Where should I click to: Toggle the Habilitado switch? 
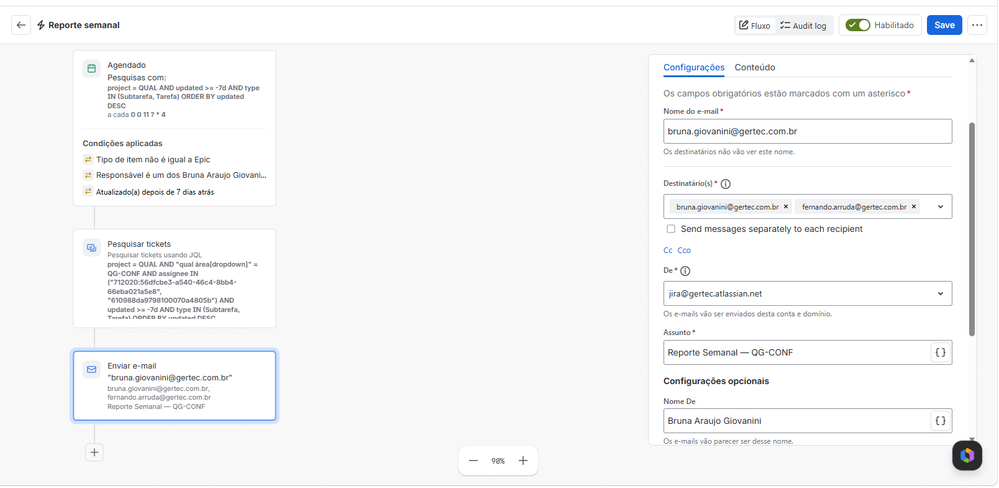[x=858, y=25]
